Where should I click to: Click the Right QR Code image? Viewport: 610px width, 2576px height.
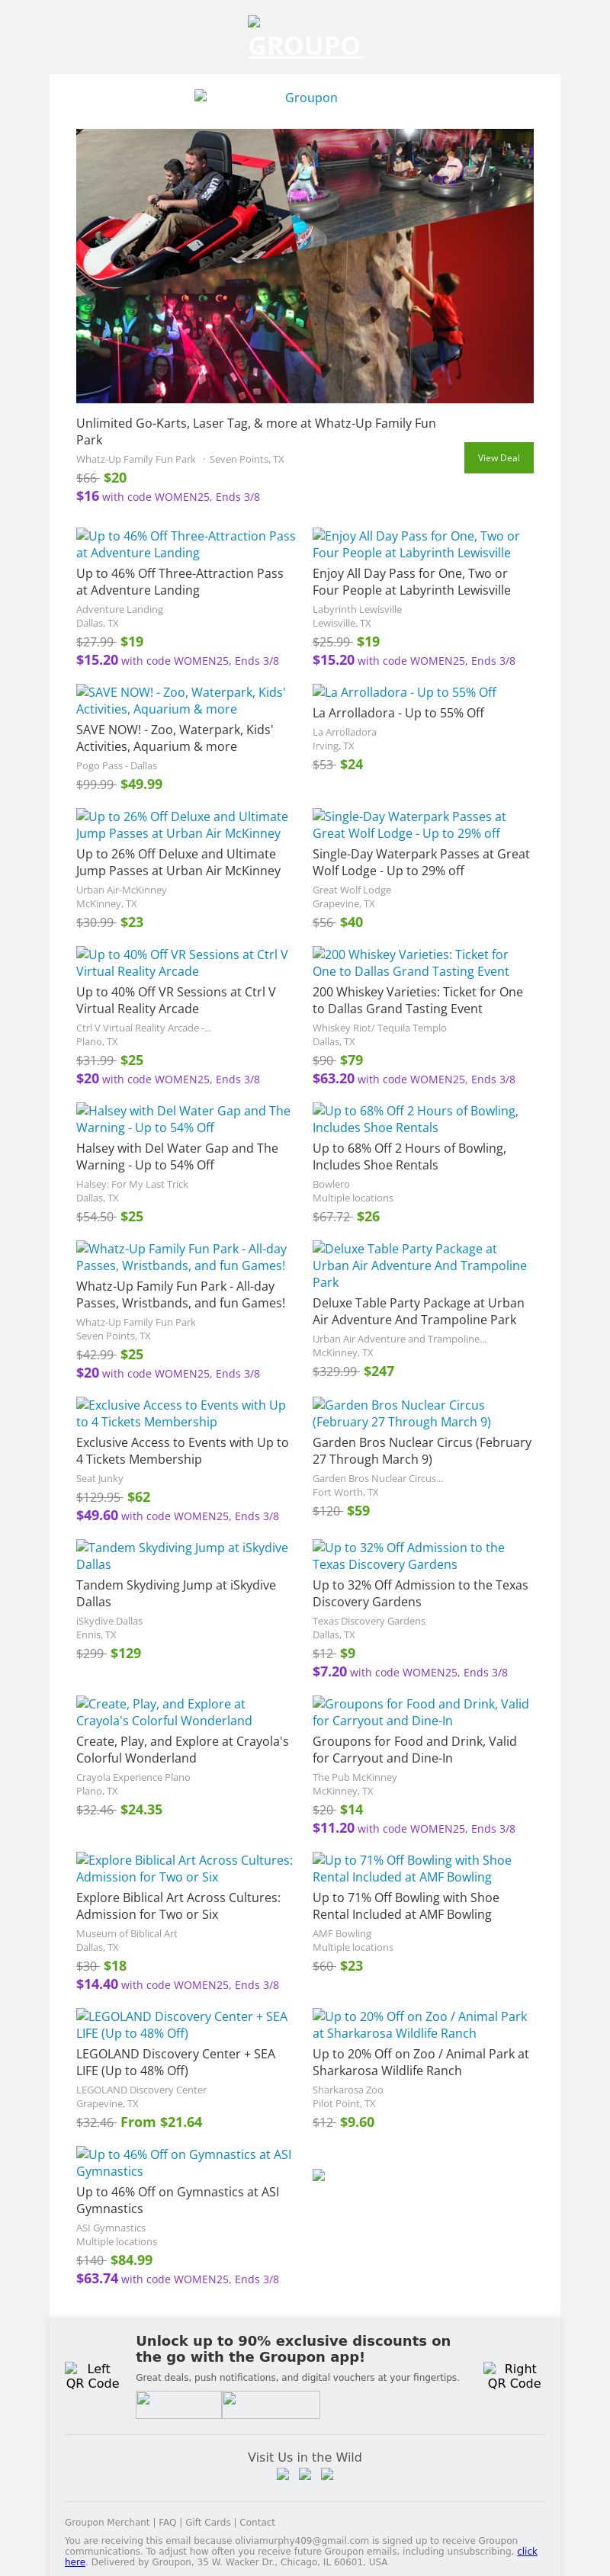[514, 2376]
